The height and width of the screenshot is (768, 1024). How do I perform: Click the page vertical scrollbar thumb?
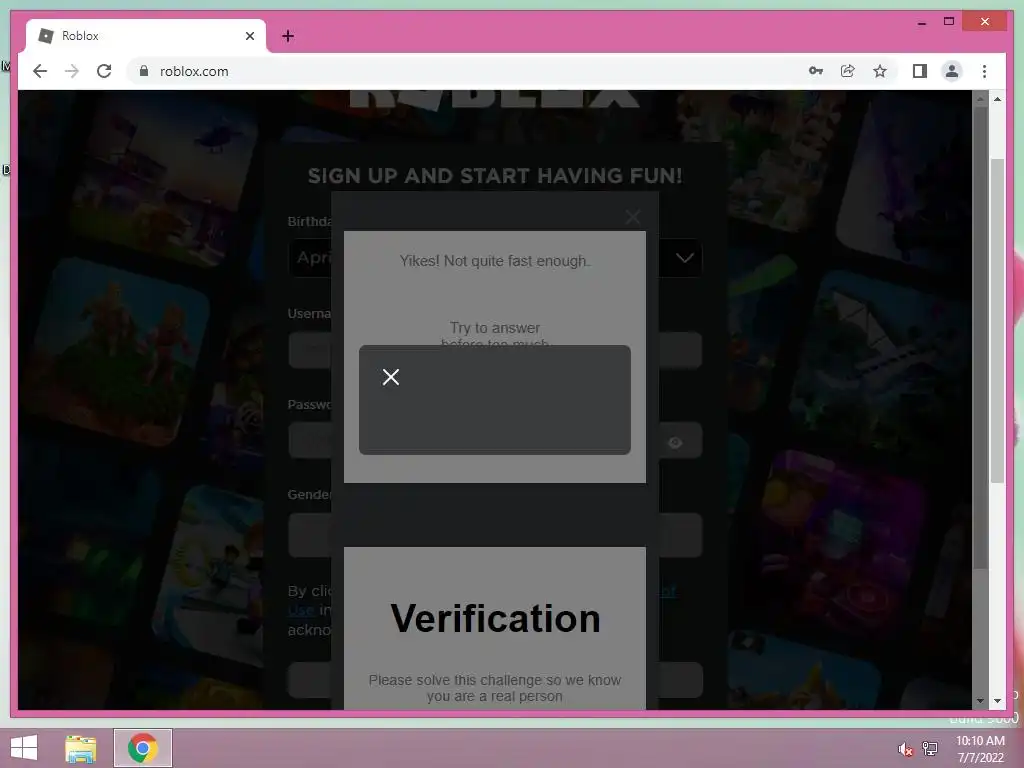(x=997, y=320)
